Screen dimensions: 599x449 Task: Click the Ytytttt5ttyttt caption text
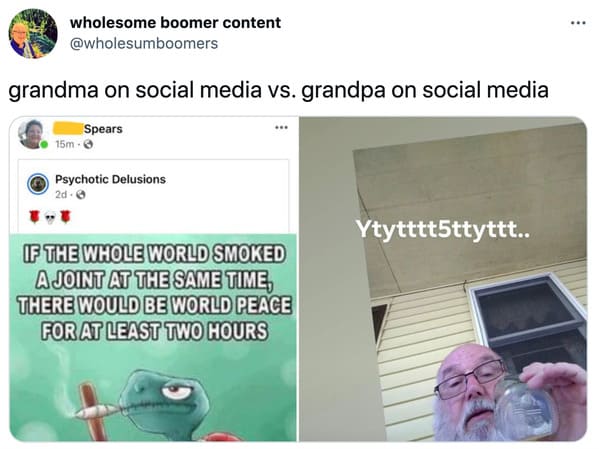[443, 230]
